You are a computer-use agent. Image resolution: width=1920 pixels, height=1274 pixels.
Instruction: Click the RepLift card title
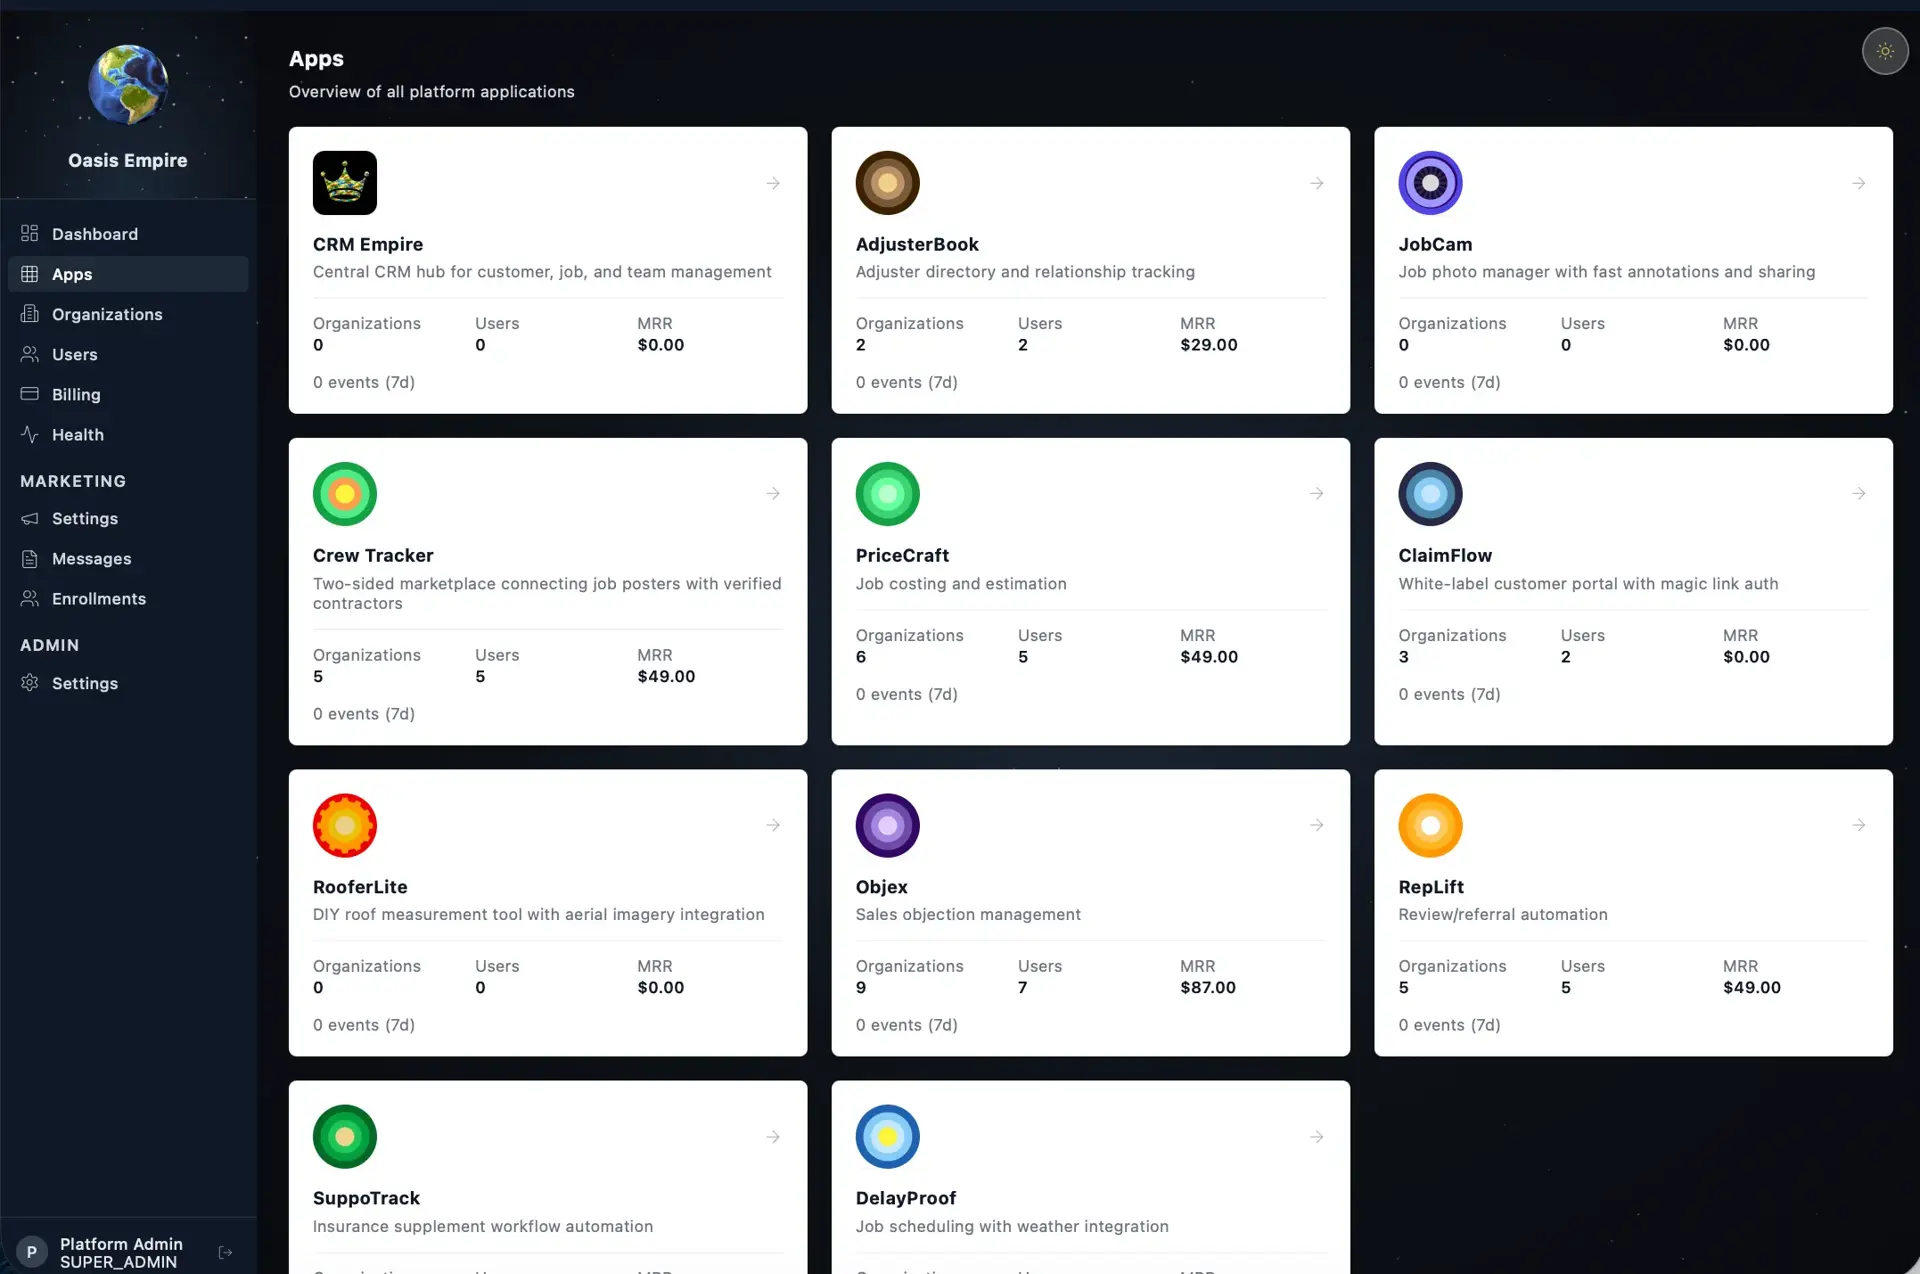[x=1431, y=887]
